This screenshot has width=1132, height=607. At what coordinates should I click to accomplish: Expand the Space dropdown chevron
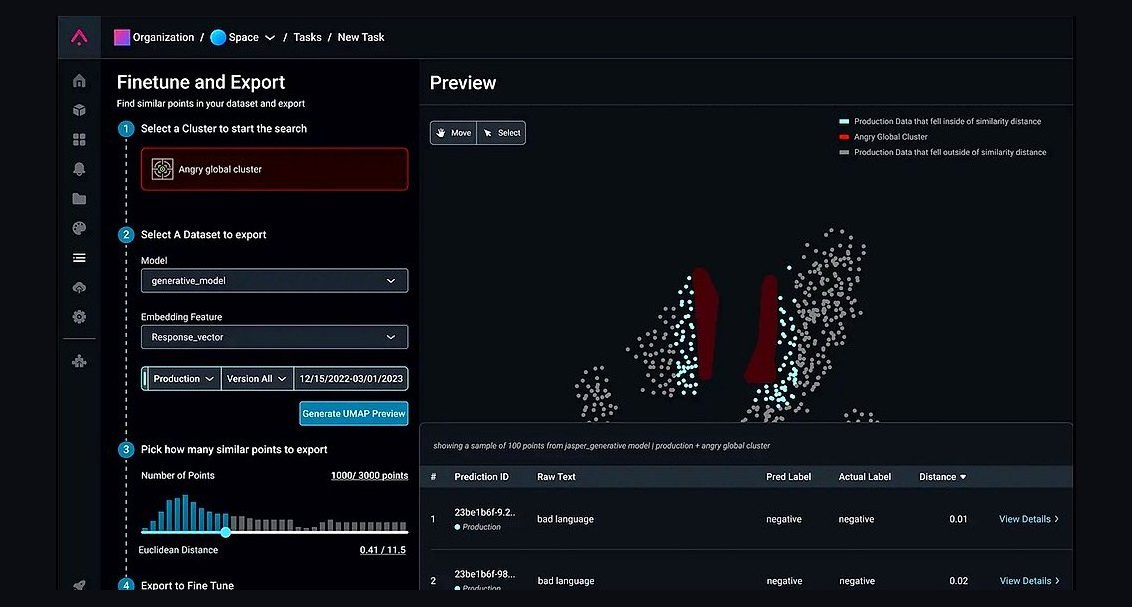click(x=270, y=38)
